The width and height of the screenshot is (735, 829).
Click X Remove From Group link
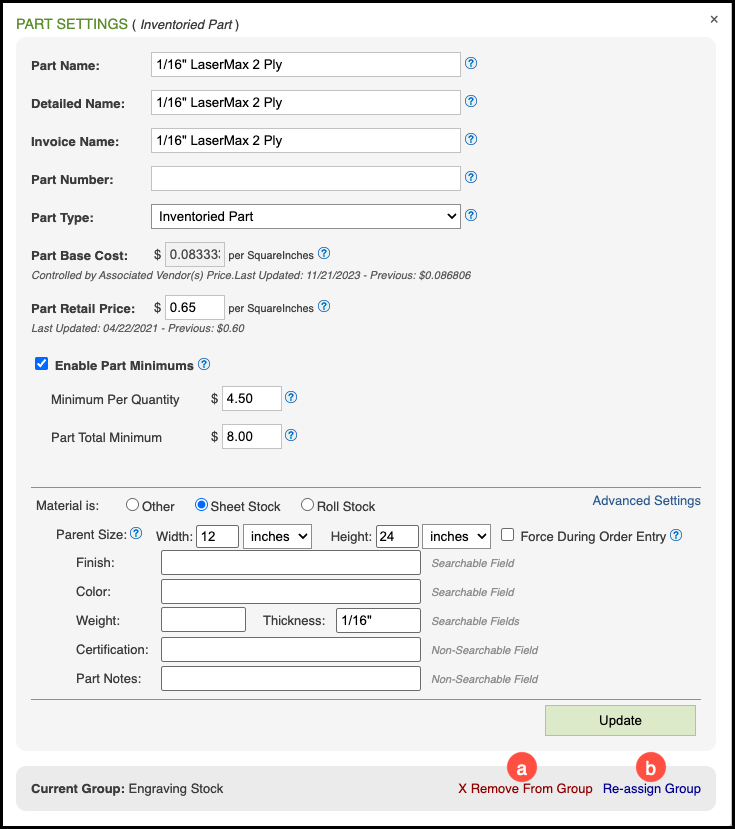tap(525, 789)
